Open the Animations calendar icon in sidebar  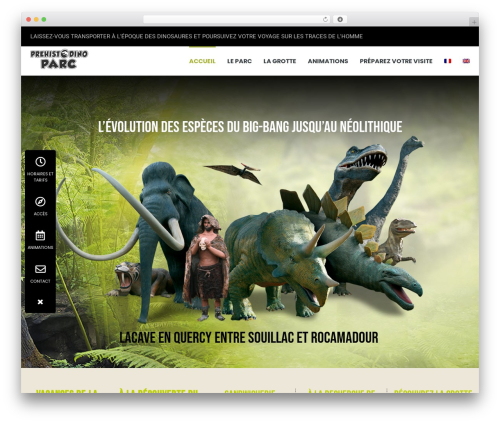[40, 235]
